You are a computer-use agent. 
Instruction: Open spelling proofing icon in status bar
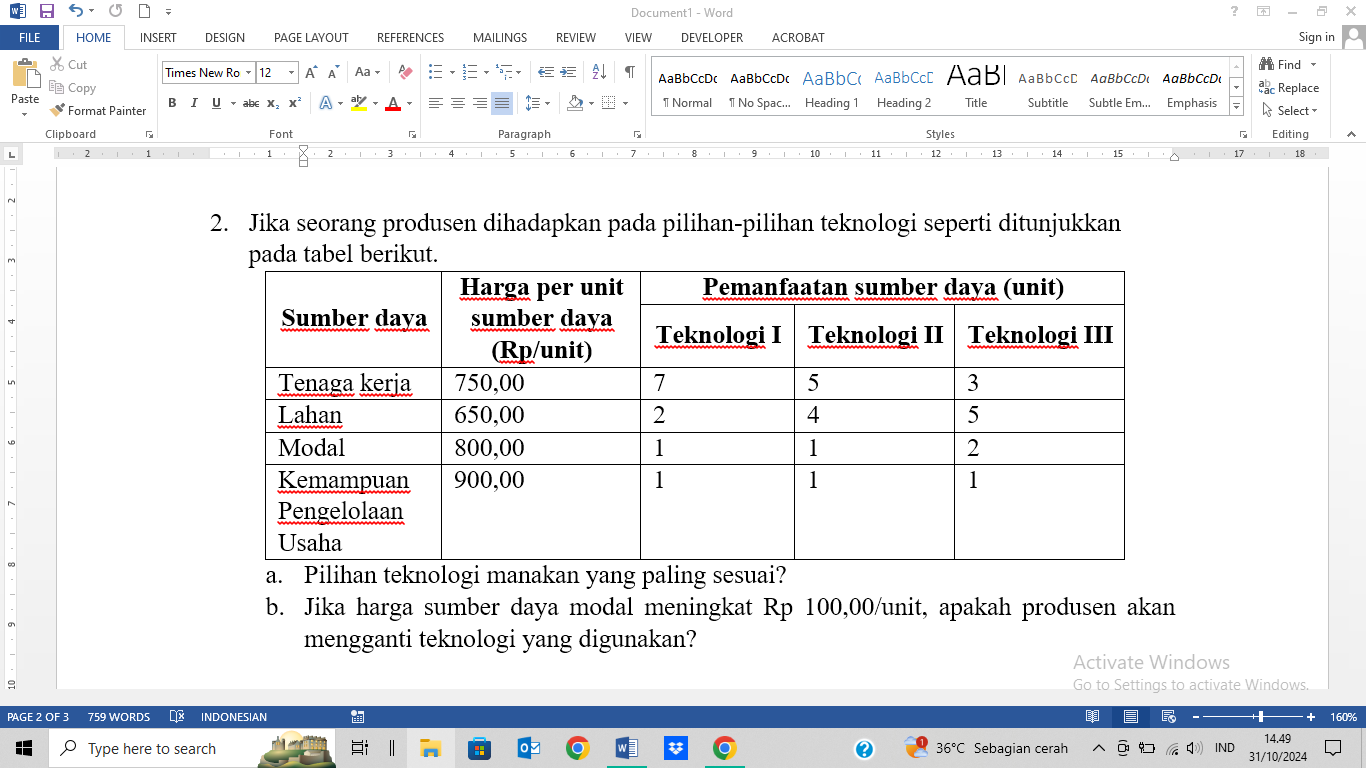177,717
